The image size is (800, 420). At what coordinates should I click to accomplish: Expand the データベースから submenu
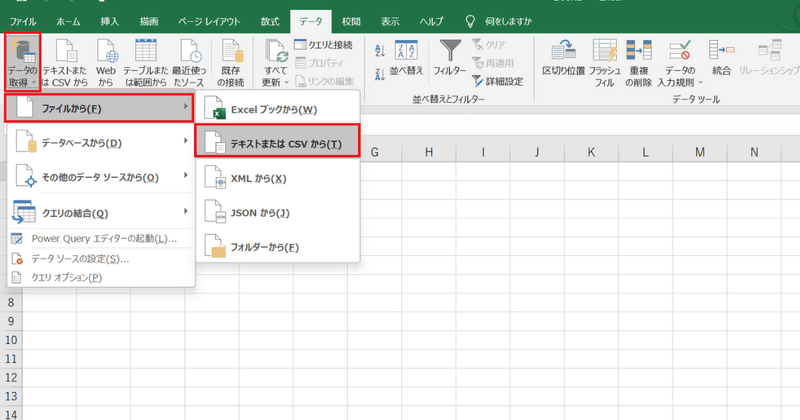(x=101, y=143)
